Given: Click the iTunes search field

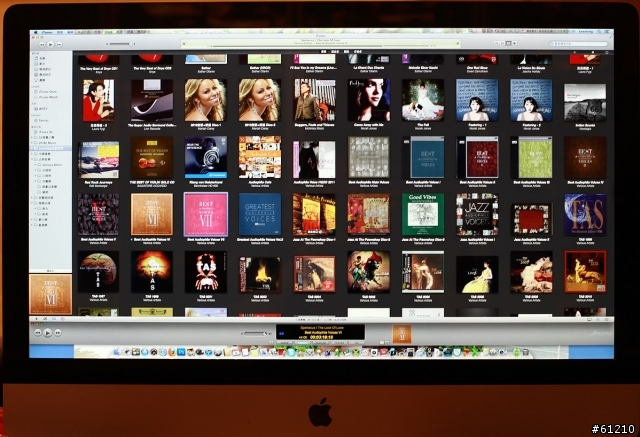Looking at the screenshot, I should click(x=578, y=43).
